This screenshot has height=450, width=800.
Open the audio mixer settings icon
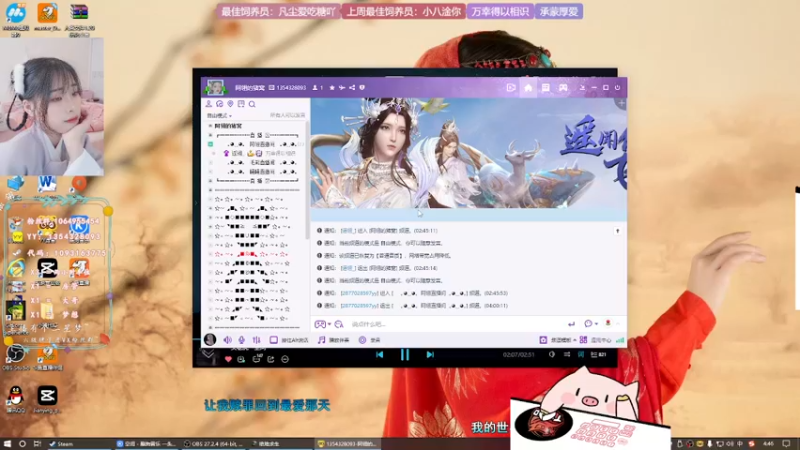[x=257, y=340]
